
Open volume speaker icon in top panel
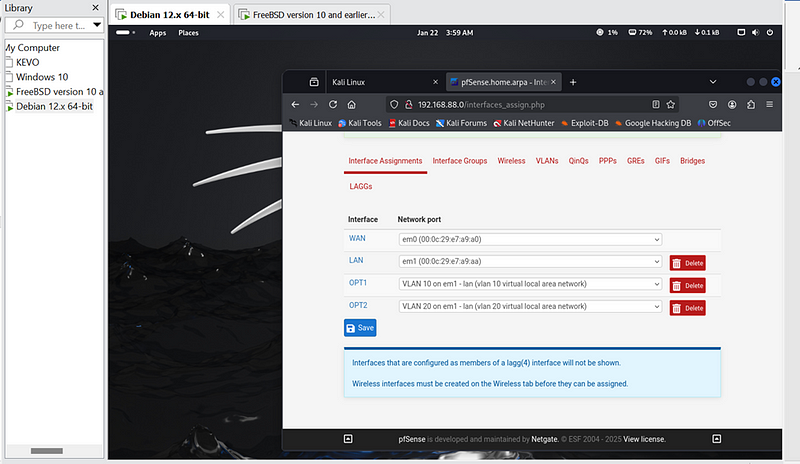(756, 33)
